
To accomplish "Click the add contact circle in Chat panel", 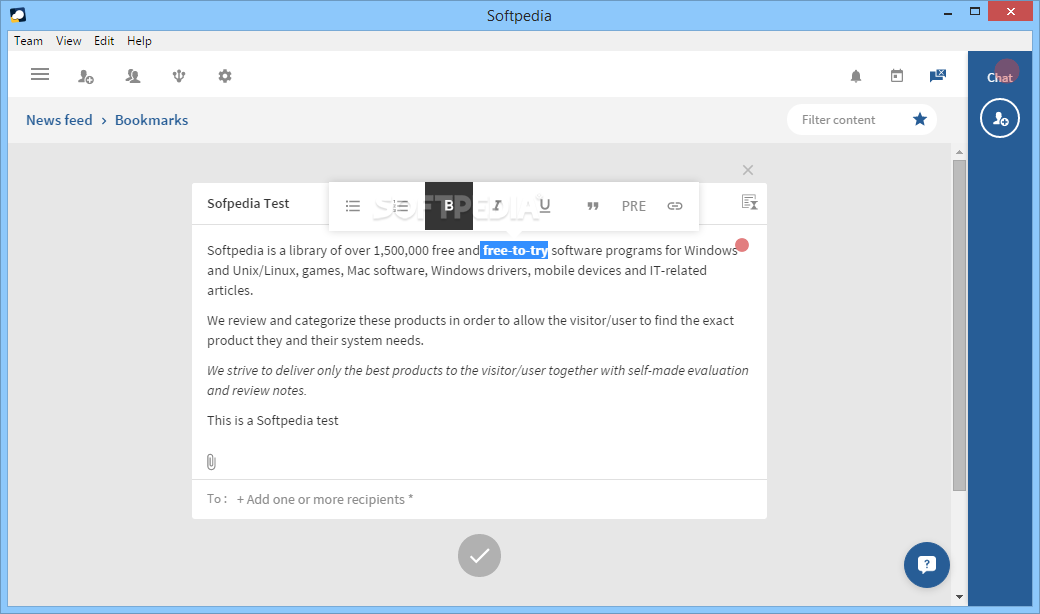I will 1000,118.
